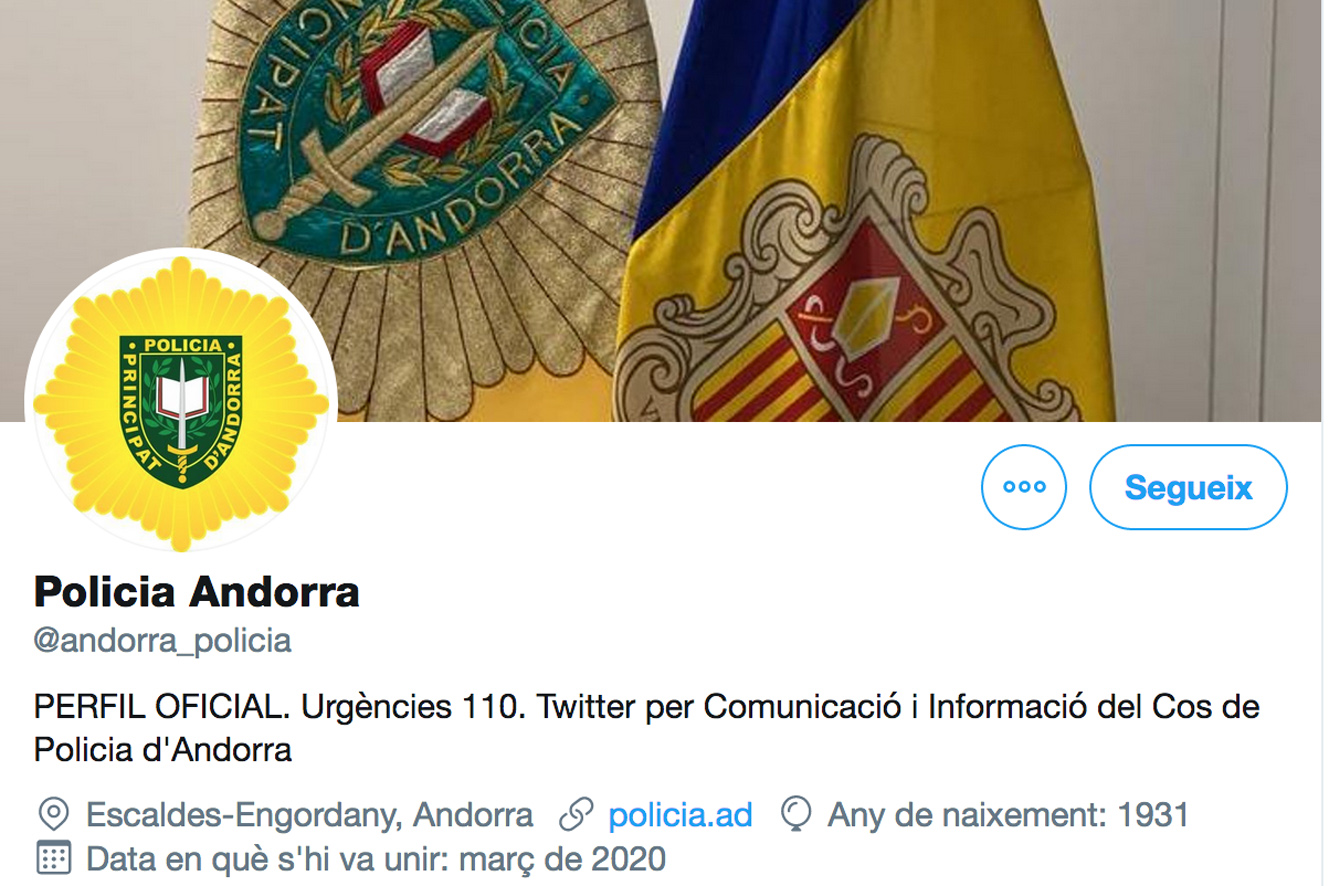Open the three-dot more options button
The image size is (1329, 886).
(x=1025, y=487)
